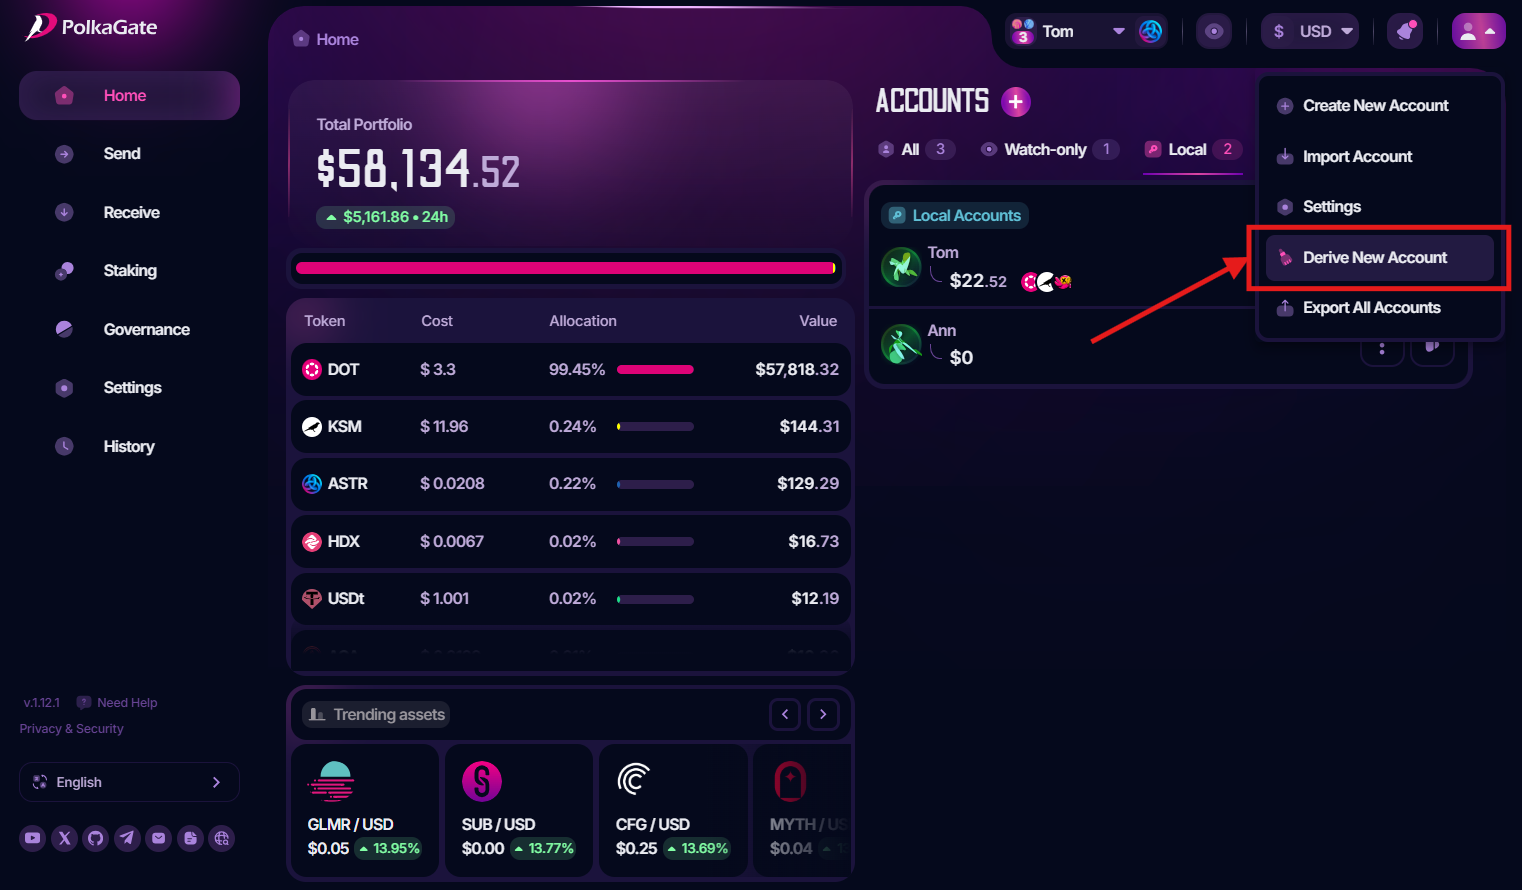Expand the English language selector
Screen dimensions: 1522x890
(129, 782)
